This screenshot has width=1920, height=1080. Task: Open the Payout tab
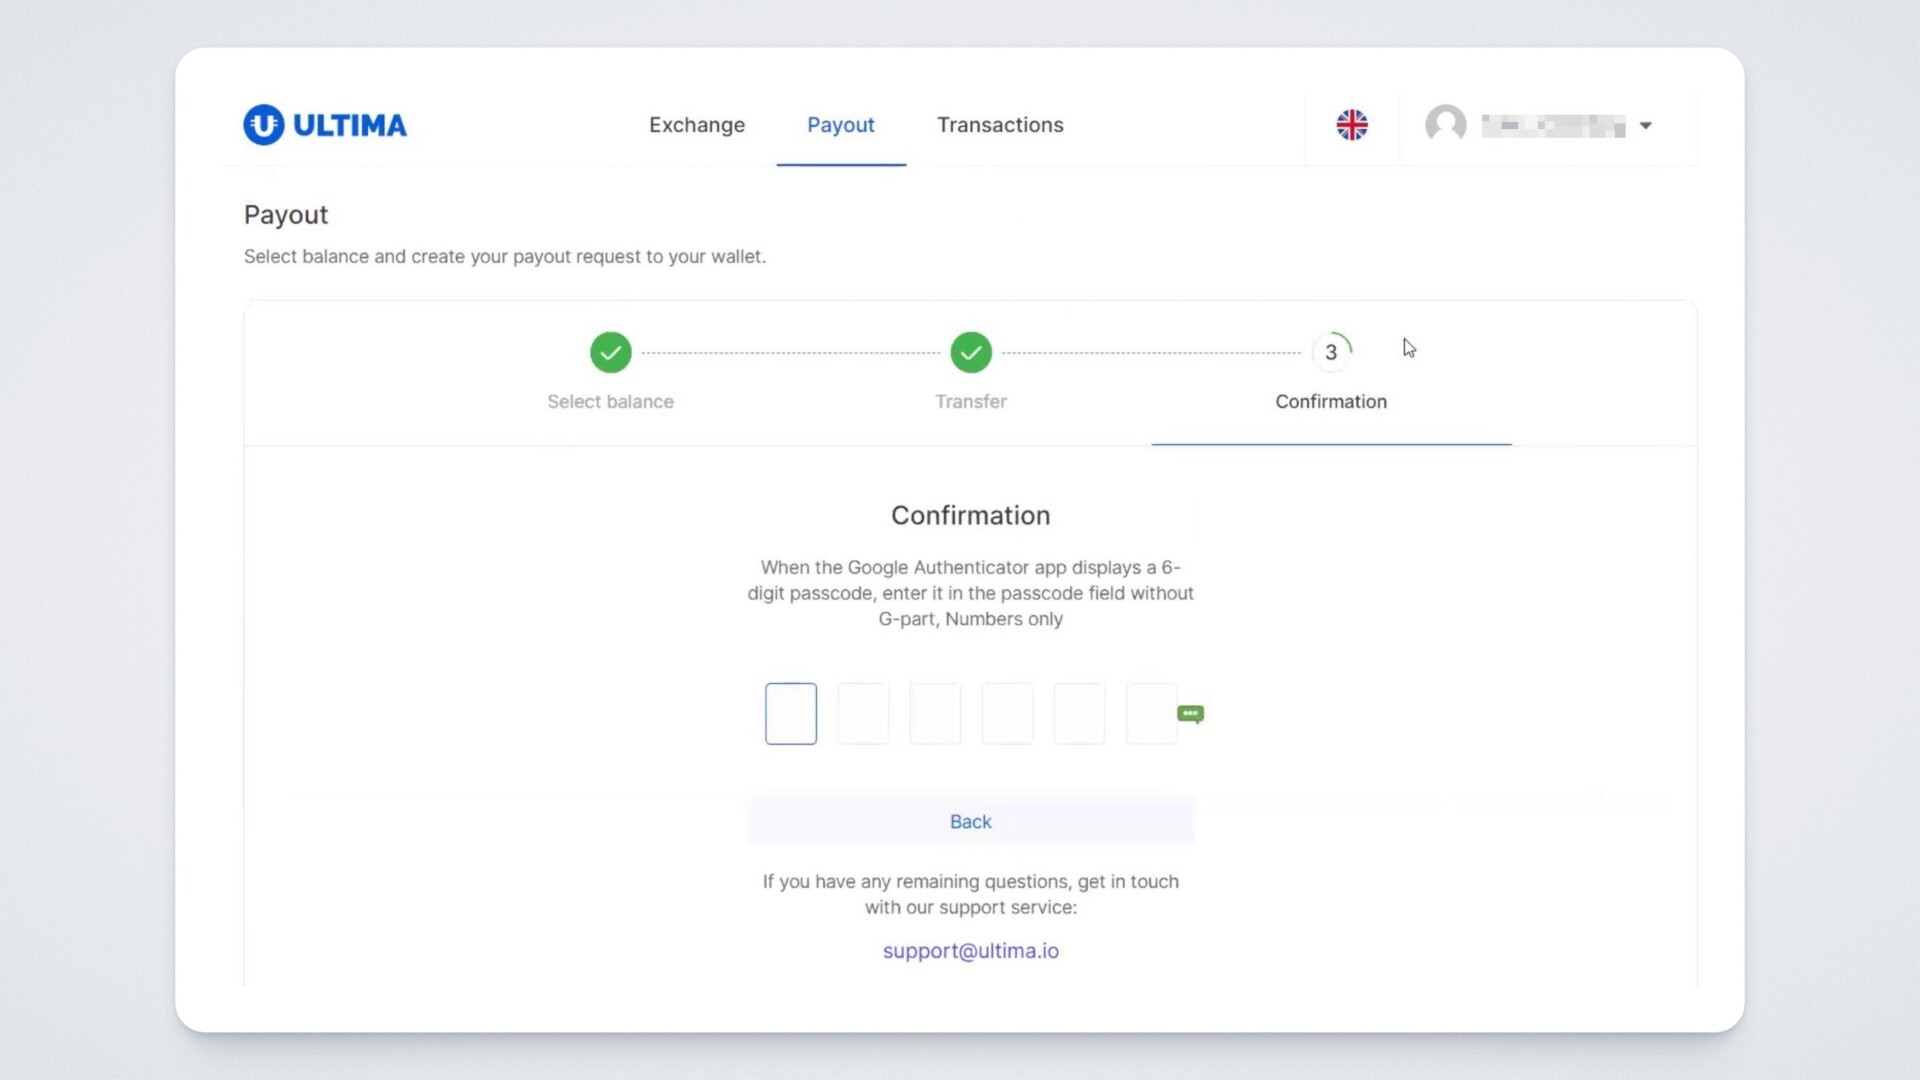click(x=840, y=125)
